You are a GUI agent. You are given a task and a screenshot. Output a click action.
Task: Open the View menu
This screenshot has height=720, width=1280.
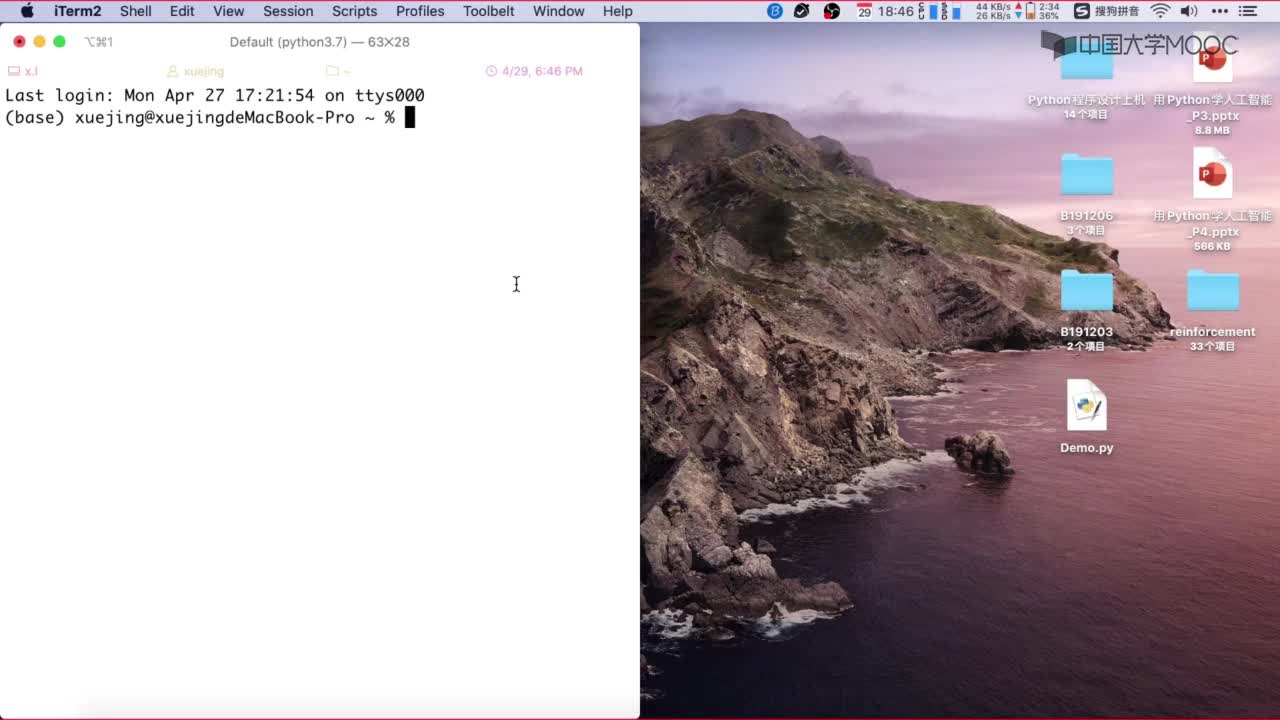coord(229,11)
